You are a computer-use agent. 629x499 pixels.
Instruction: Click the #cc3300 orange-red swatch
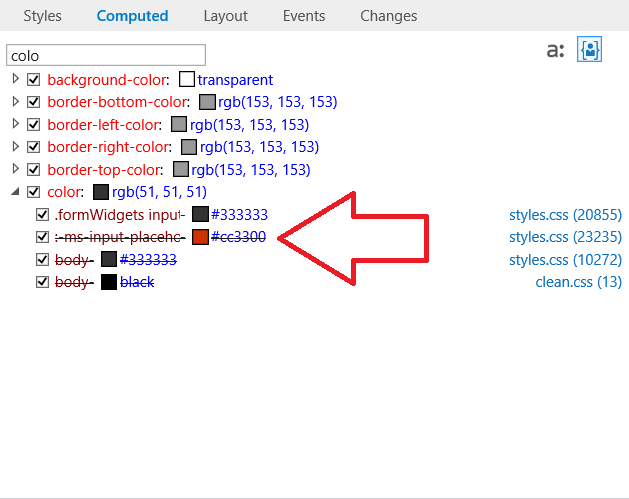point(200,237)
